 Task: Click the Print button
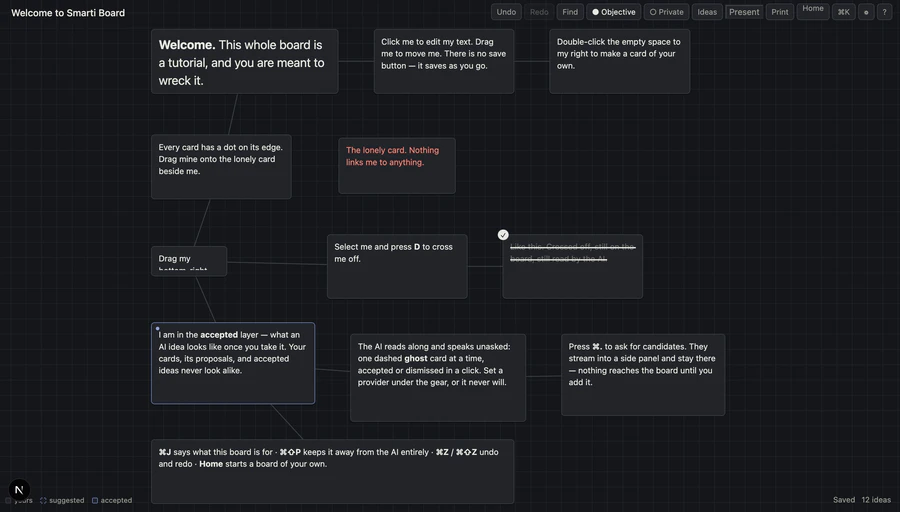point(779,12)
